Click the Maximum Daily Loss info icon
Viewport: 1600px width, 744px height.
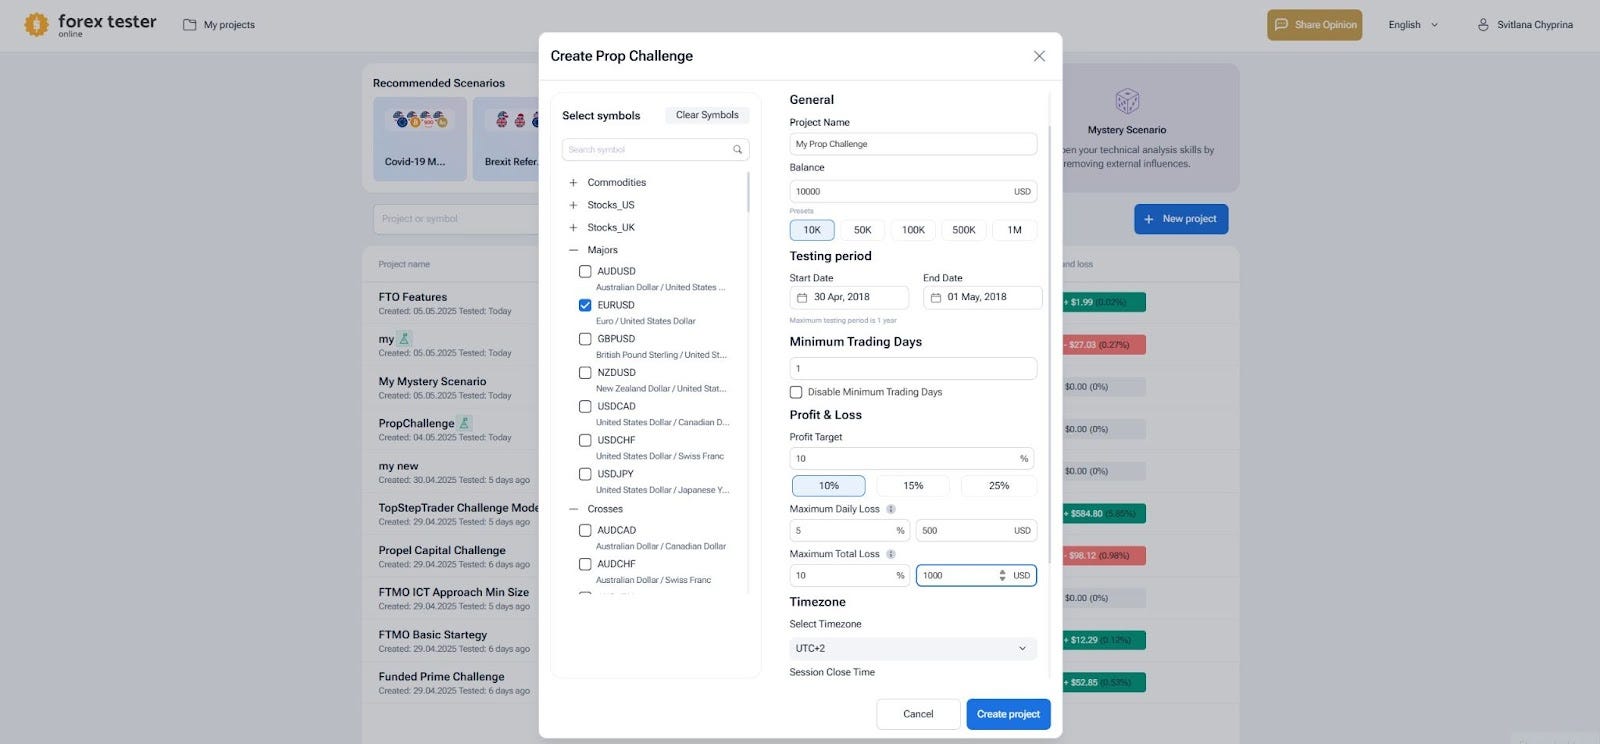click(x=891, y=509)
